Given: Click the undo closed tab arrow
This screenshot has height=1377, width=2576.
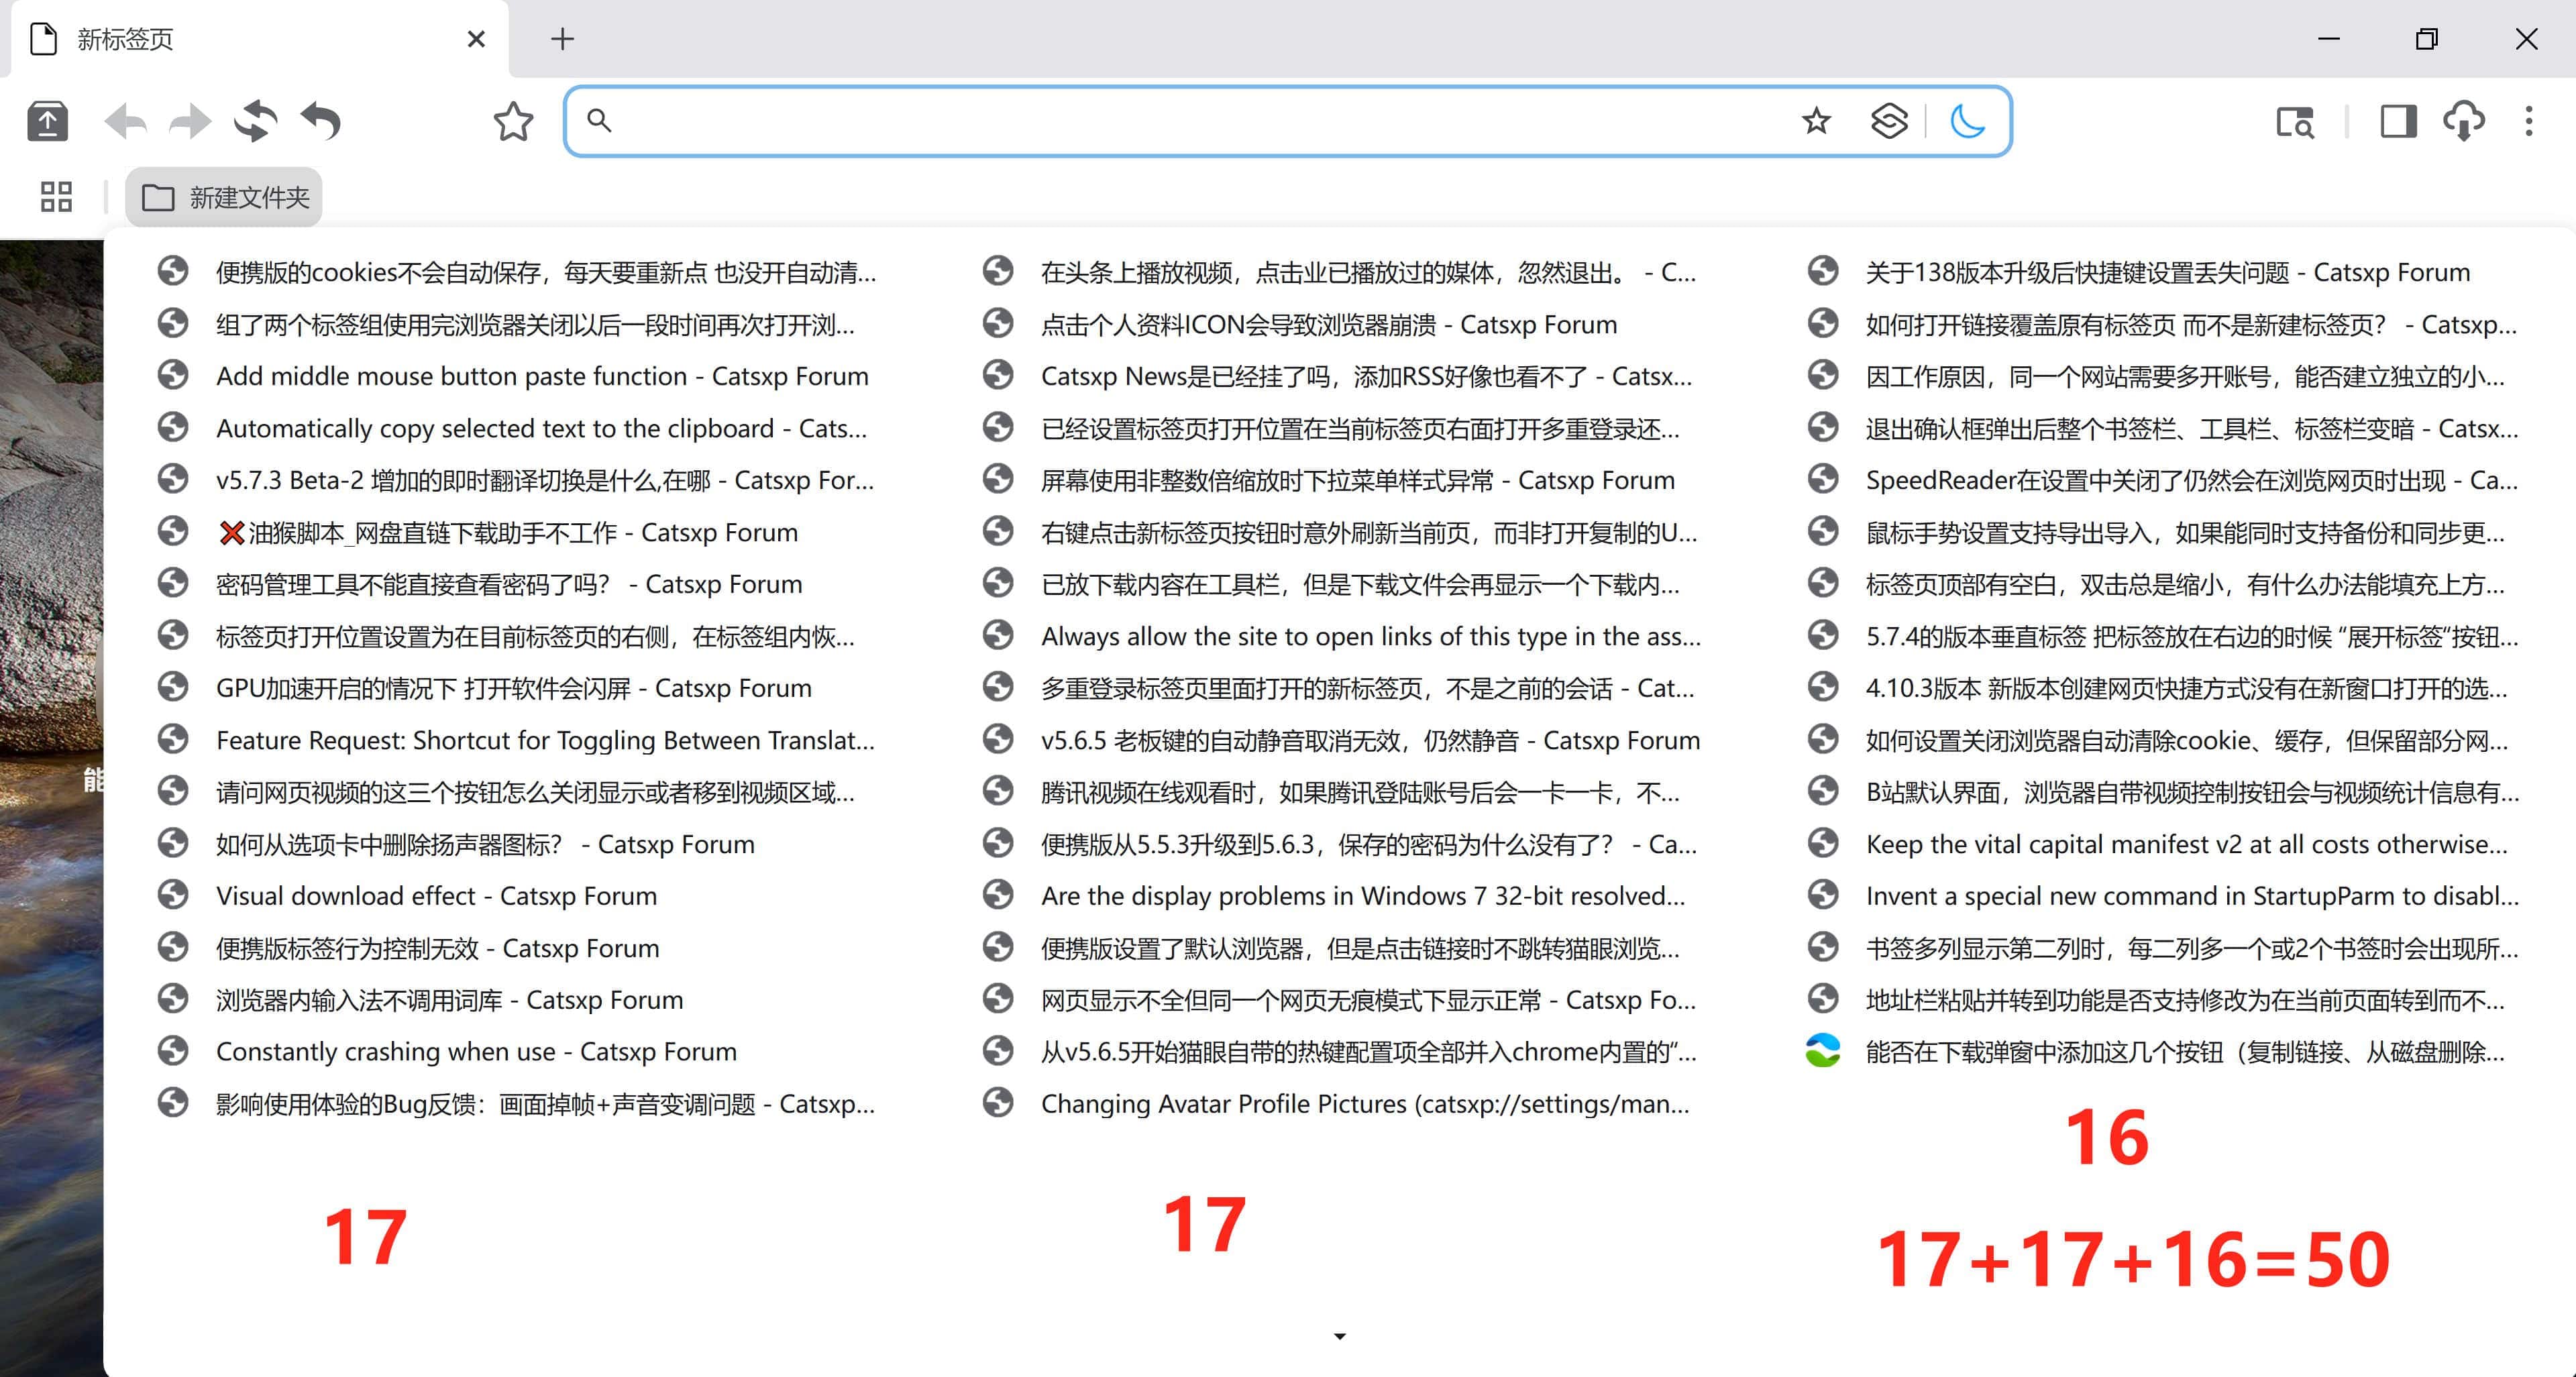Looking at the screenshot, I should pyautogui.click(x=321, y=121).
